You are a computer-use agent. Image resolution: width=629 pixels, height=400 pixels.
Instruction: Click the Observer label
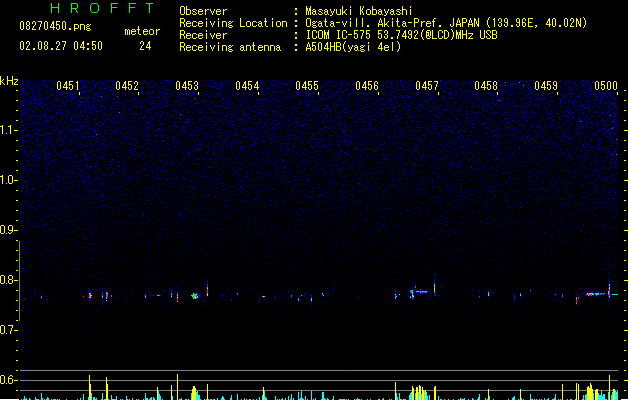coord(203,11)
